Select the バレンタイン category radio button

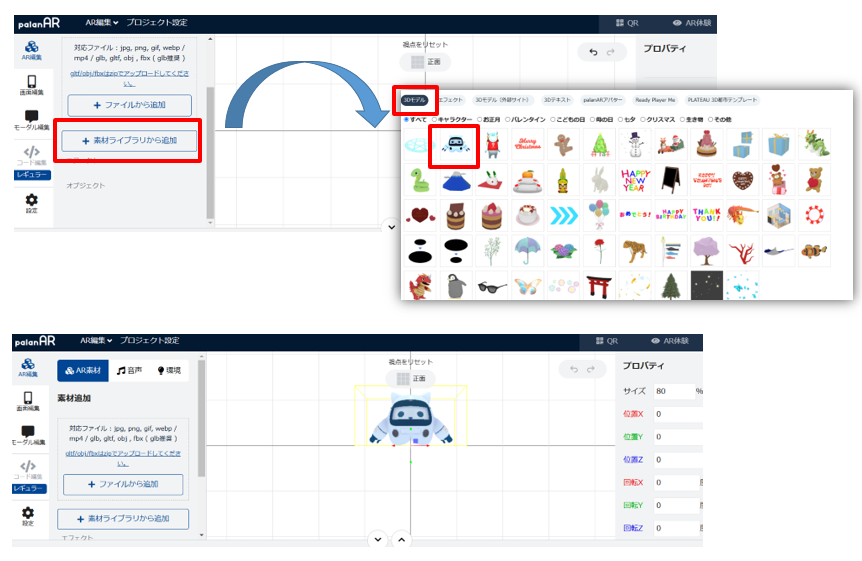(508, 119)
